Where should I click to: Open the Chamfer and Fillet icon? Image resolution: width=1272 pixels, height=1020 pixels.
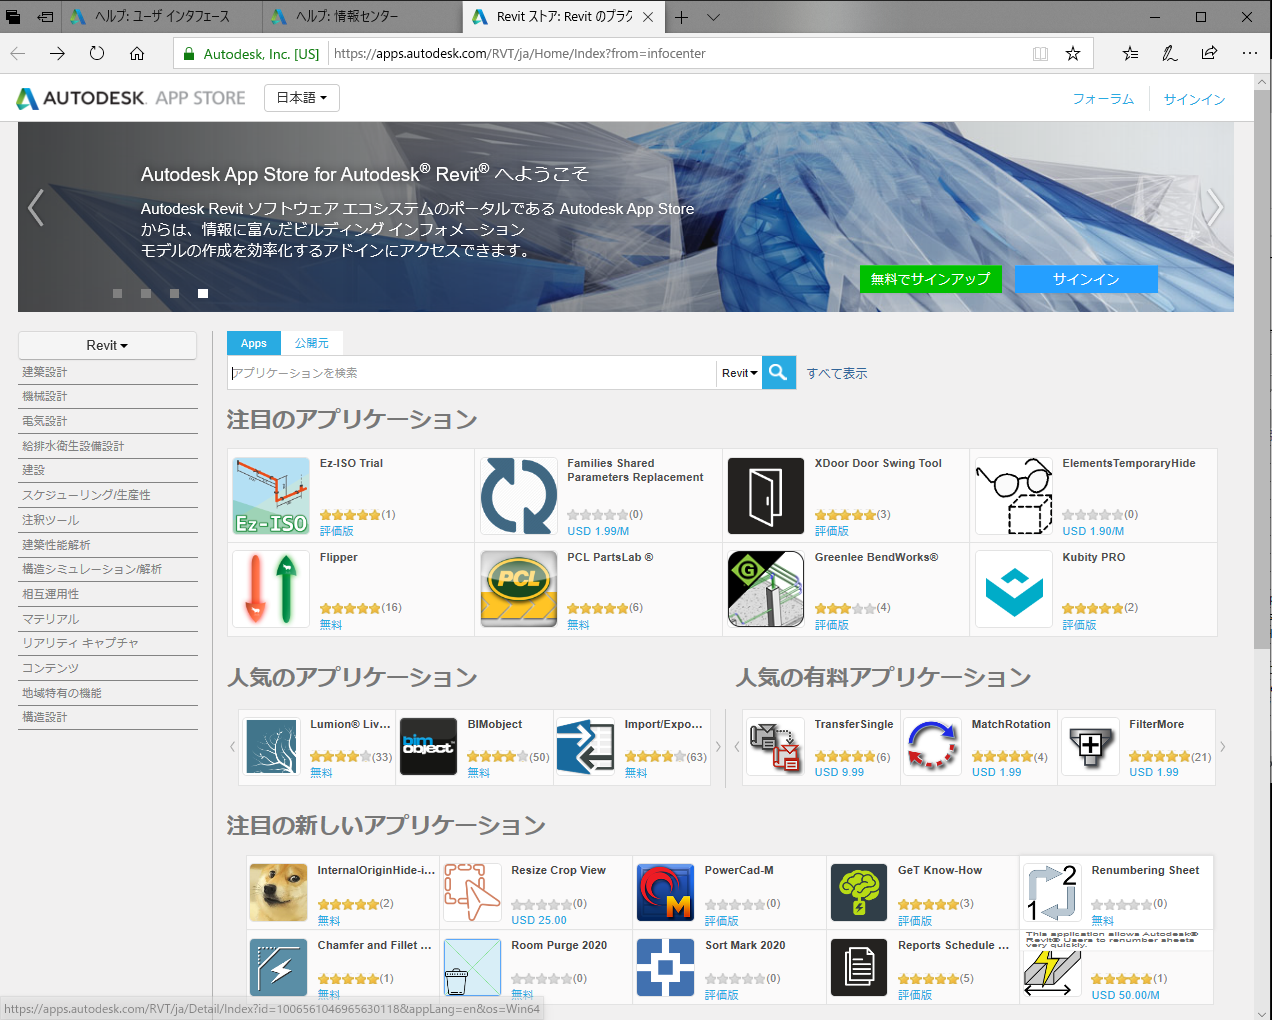coord(278,968)
